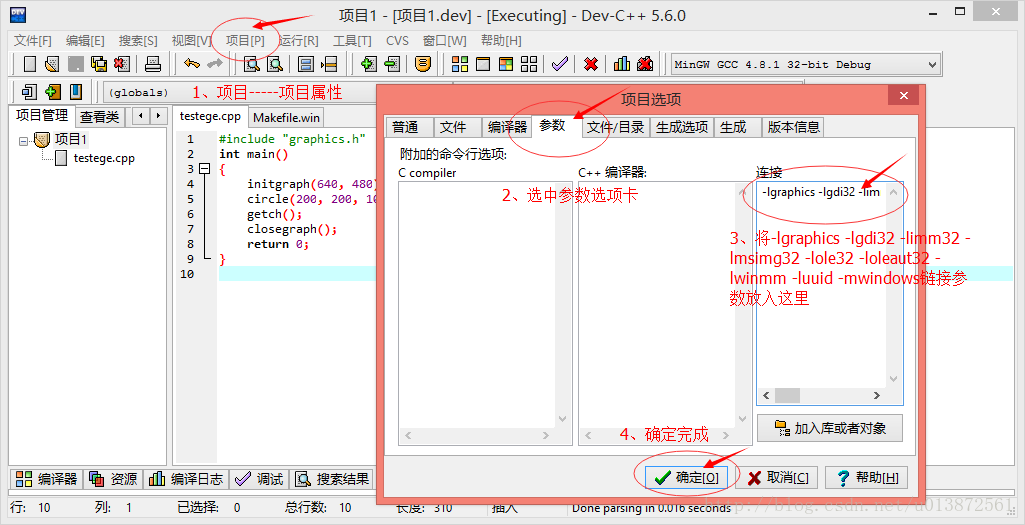Open the 工具[T] menu
Image resolution: width=1025 pixels, height=525 pixels.
coord(352,41)
